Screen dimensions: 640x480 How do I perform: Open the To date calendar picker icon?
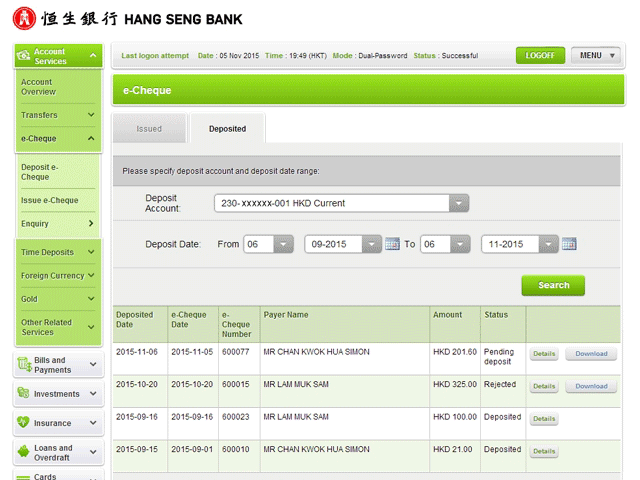pyautogui.click(x=569, y=244)
